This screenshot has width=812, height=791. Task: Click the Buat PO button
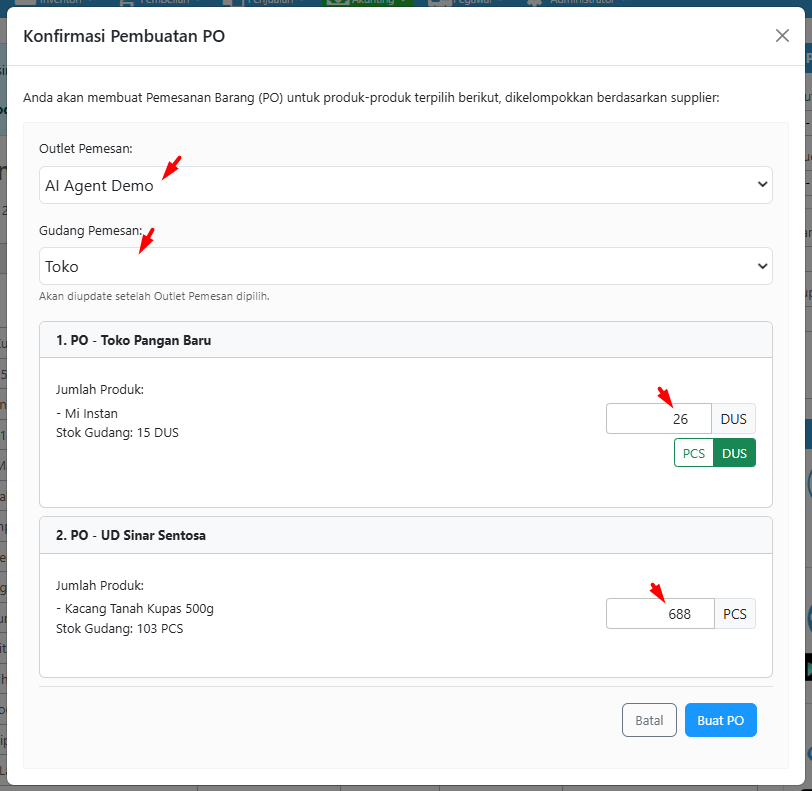pyautogui.click(x=720, y=720)
